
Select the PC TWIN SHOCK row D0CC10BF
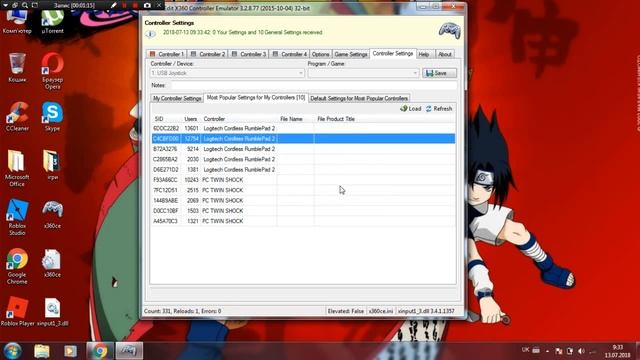[303, 211]
